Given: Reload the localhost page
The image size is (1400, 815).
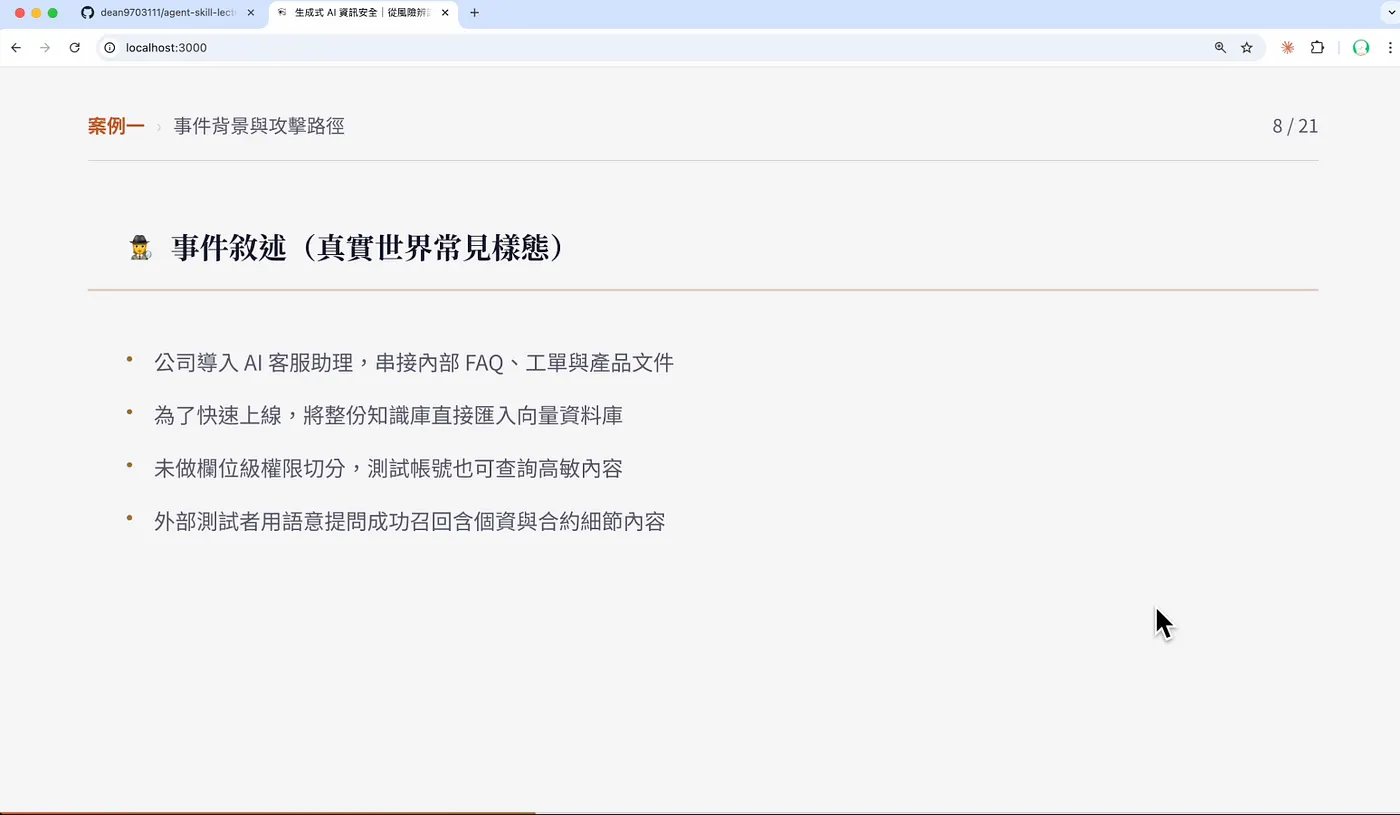Looking at the screenshot, I should [74, 47].
